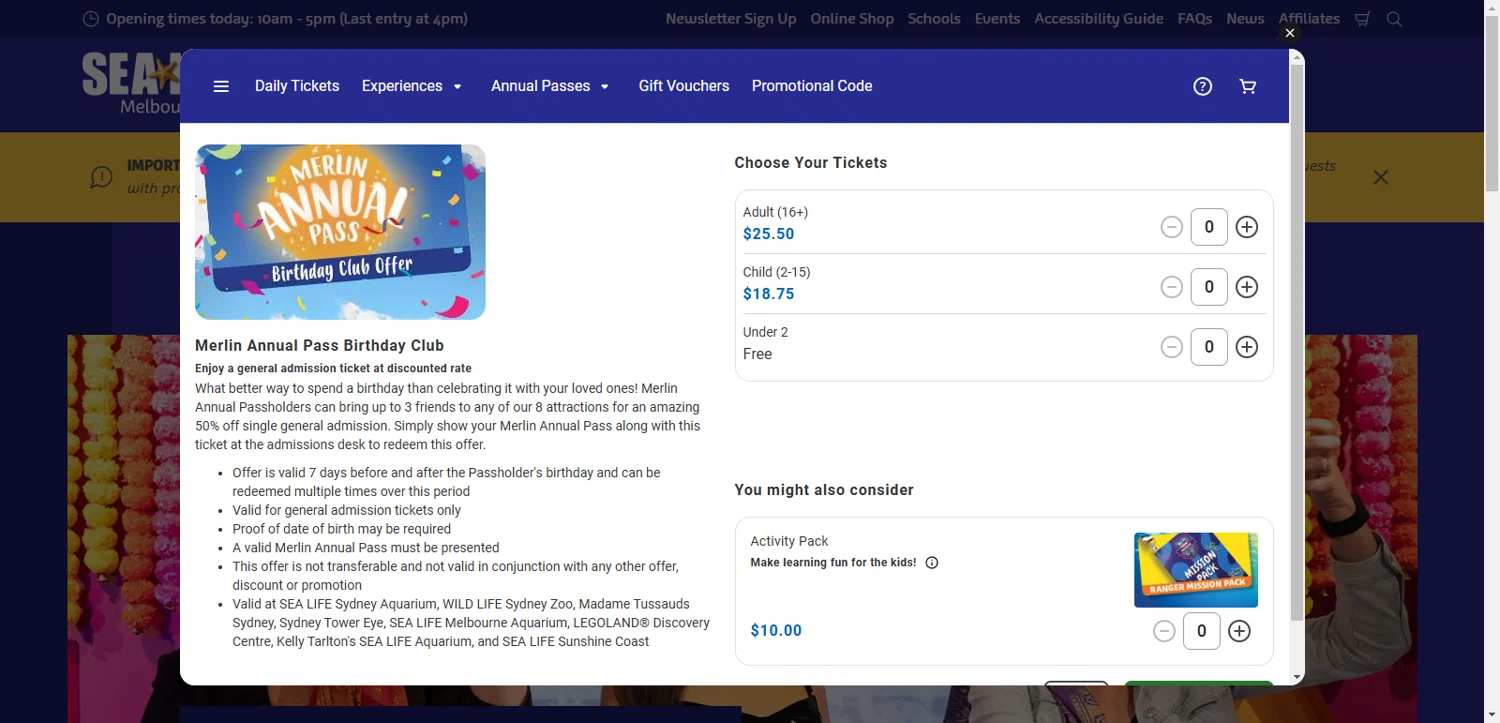Add one Activity Pack with plus
The image size is (1500, 723).
(1239, 631)
